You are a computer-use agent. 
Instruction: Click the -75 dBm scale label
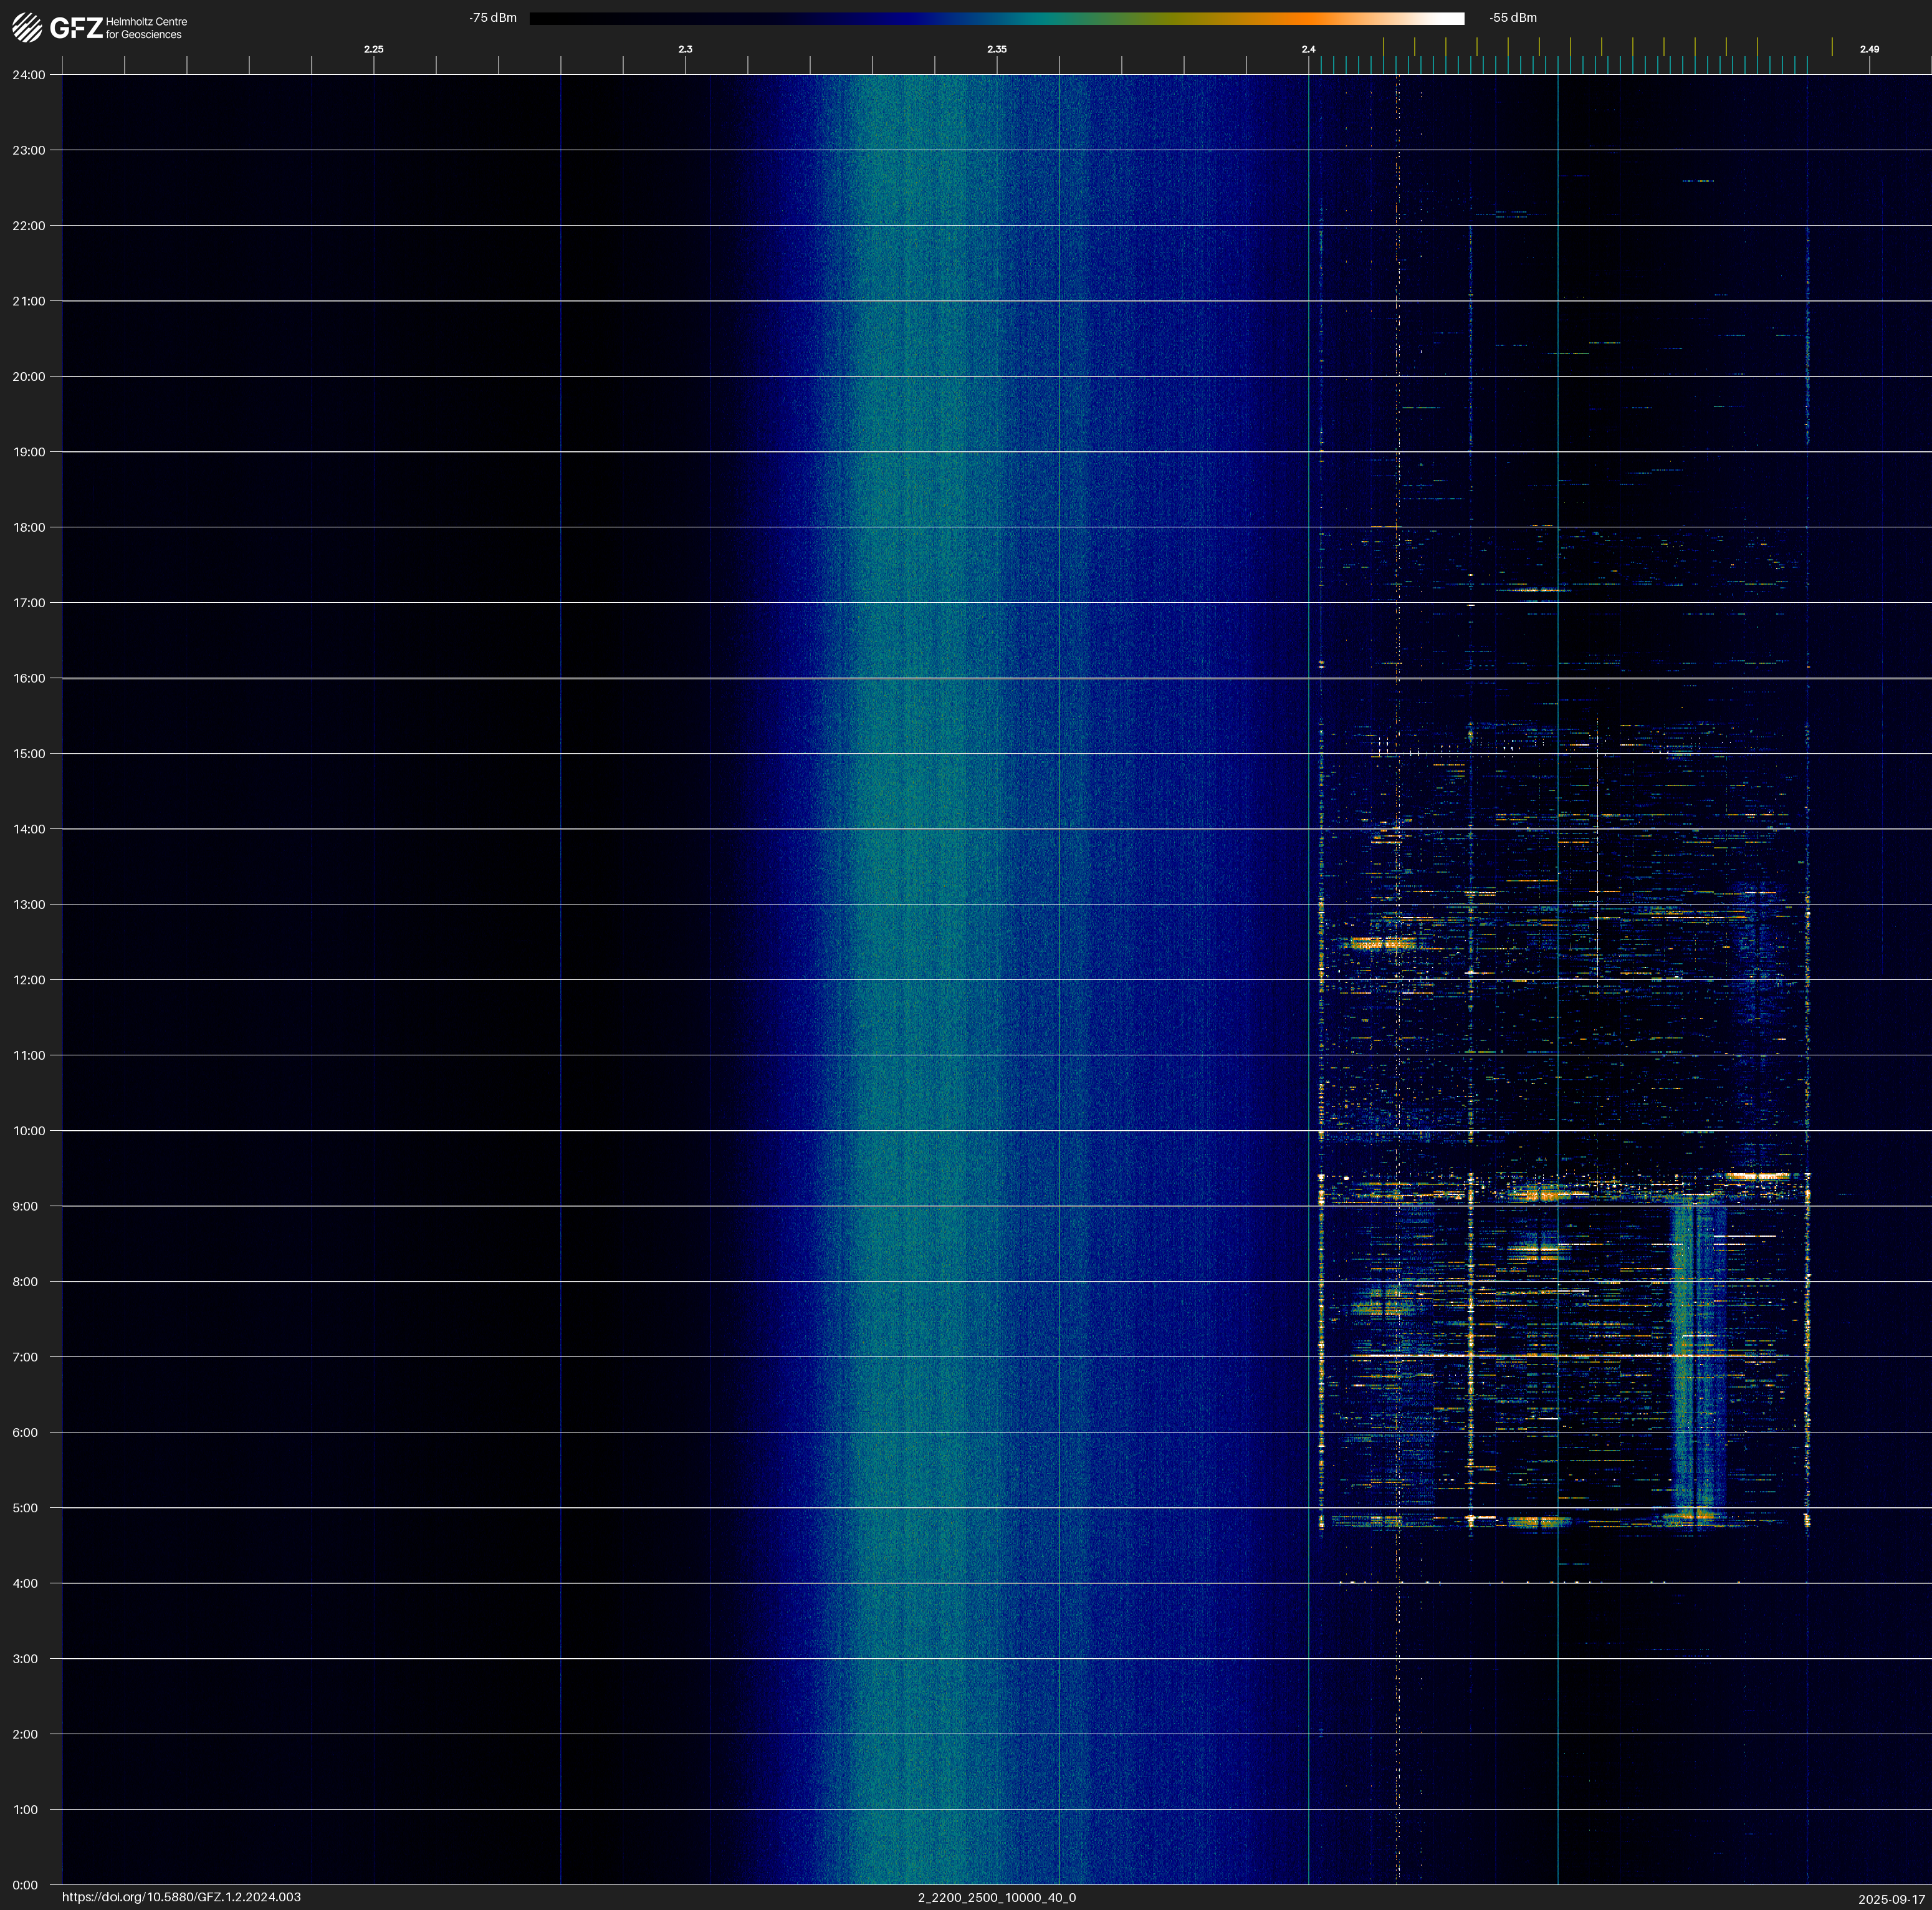click(493, 18)
